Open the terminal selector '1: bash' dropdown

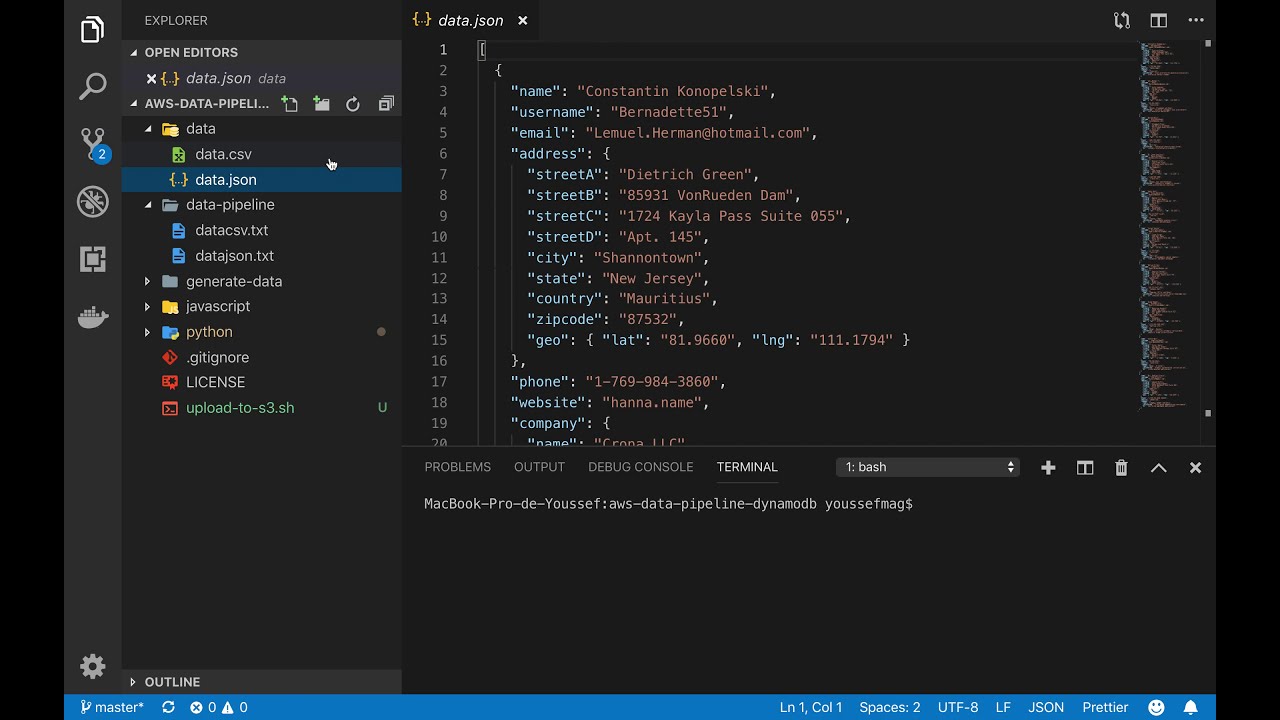click(928, 467)
